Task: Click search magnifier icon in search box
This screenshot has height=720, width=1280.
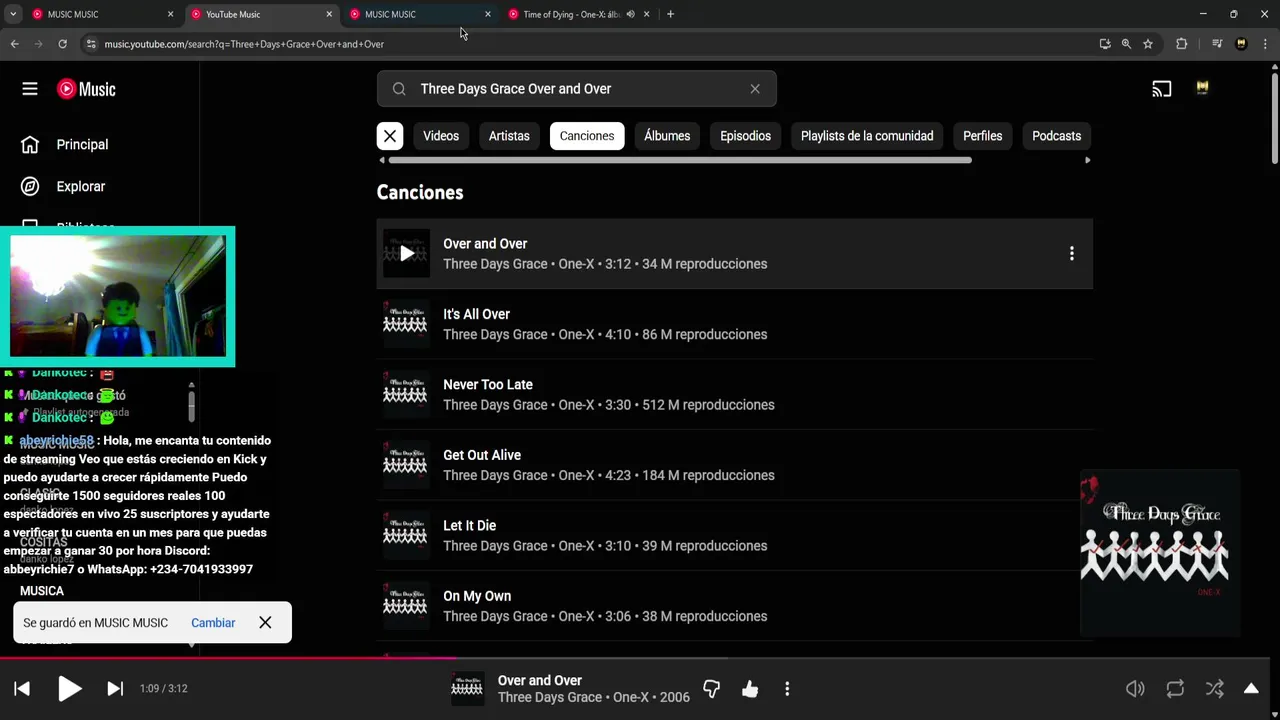Action: (x=399, y=89)
